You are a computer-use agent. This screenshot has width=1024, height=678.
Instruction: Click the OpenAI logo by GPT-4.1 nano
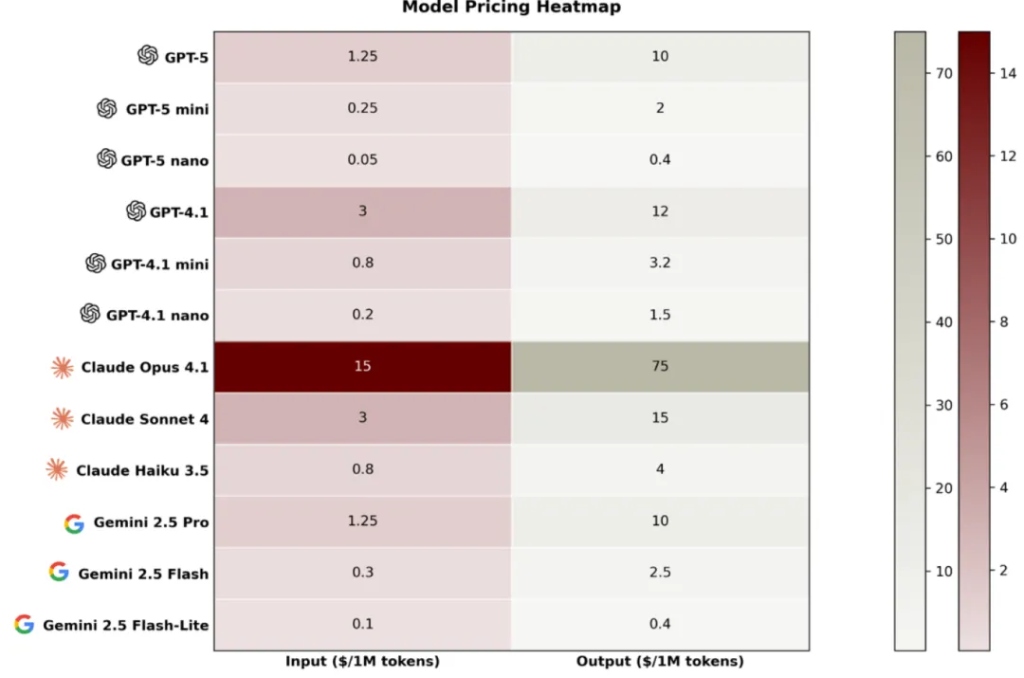click(x=90, y=314)
